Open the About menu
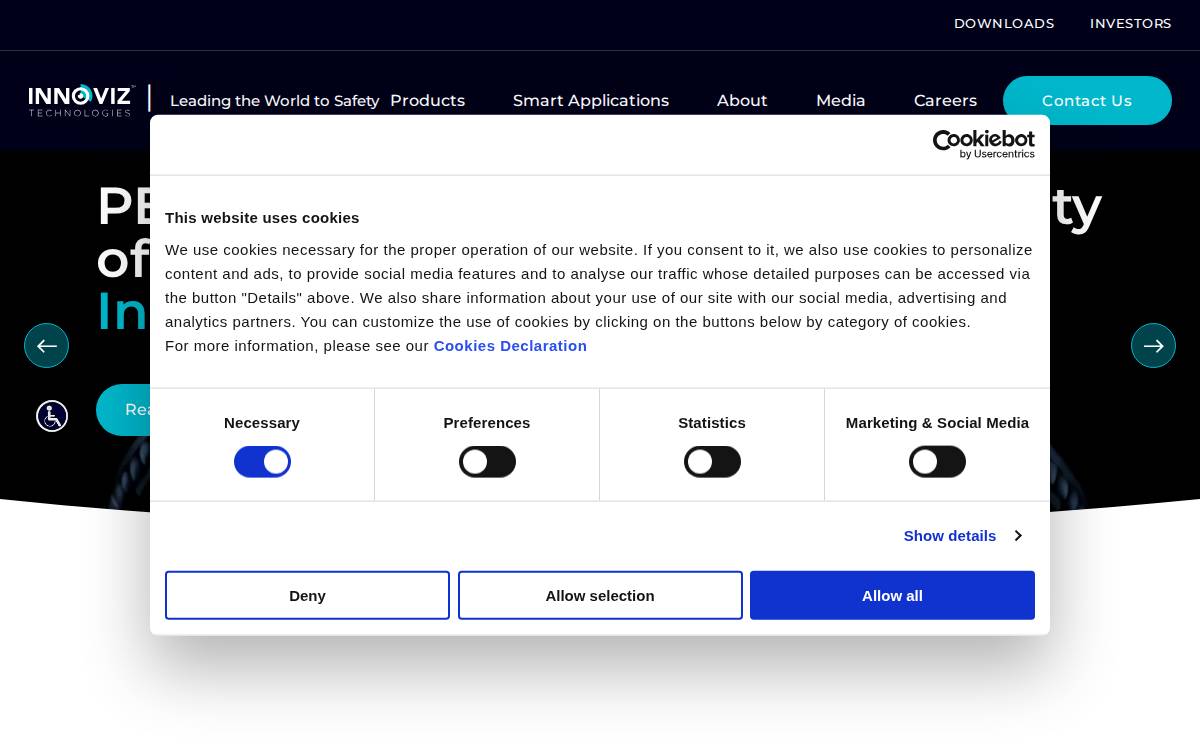 pyautogui.click(x=742, y=100)
